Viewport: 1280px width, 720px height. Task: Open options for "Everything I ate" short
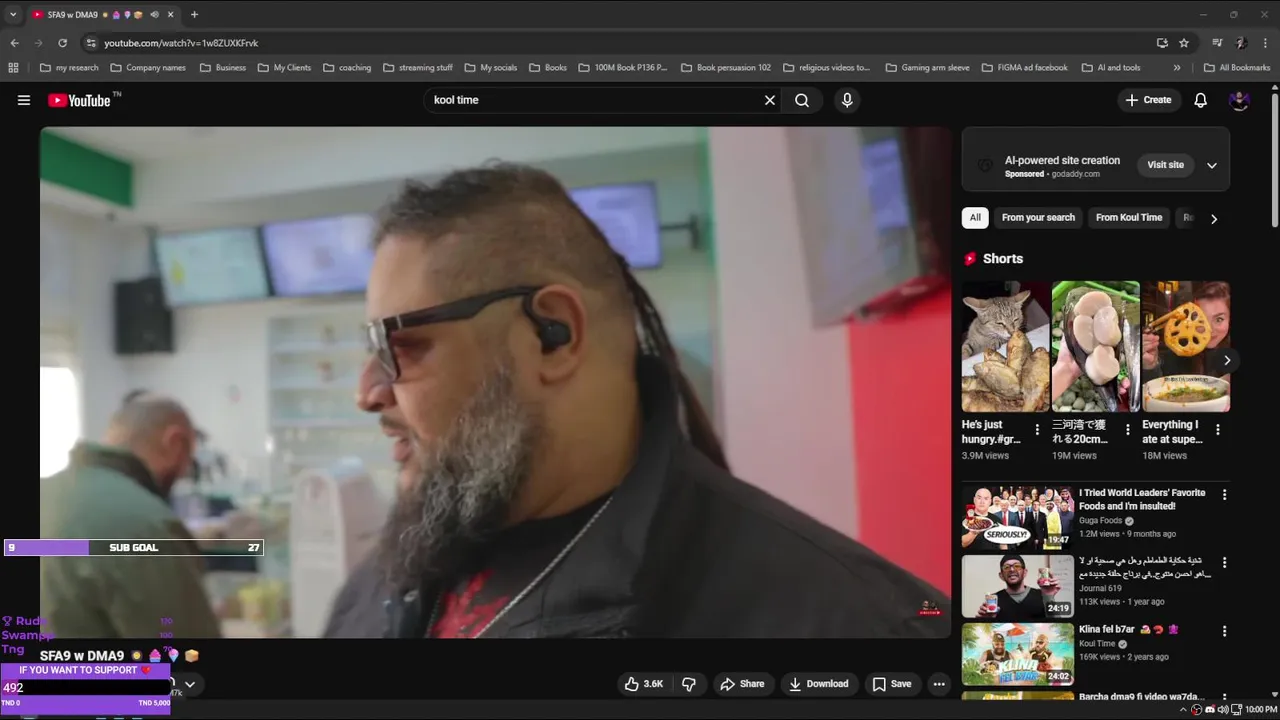click(x=1217, y=430)
